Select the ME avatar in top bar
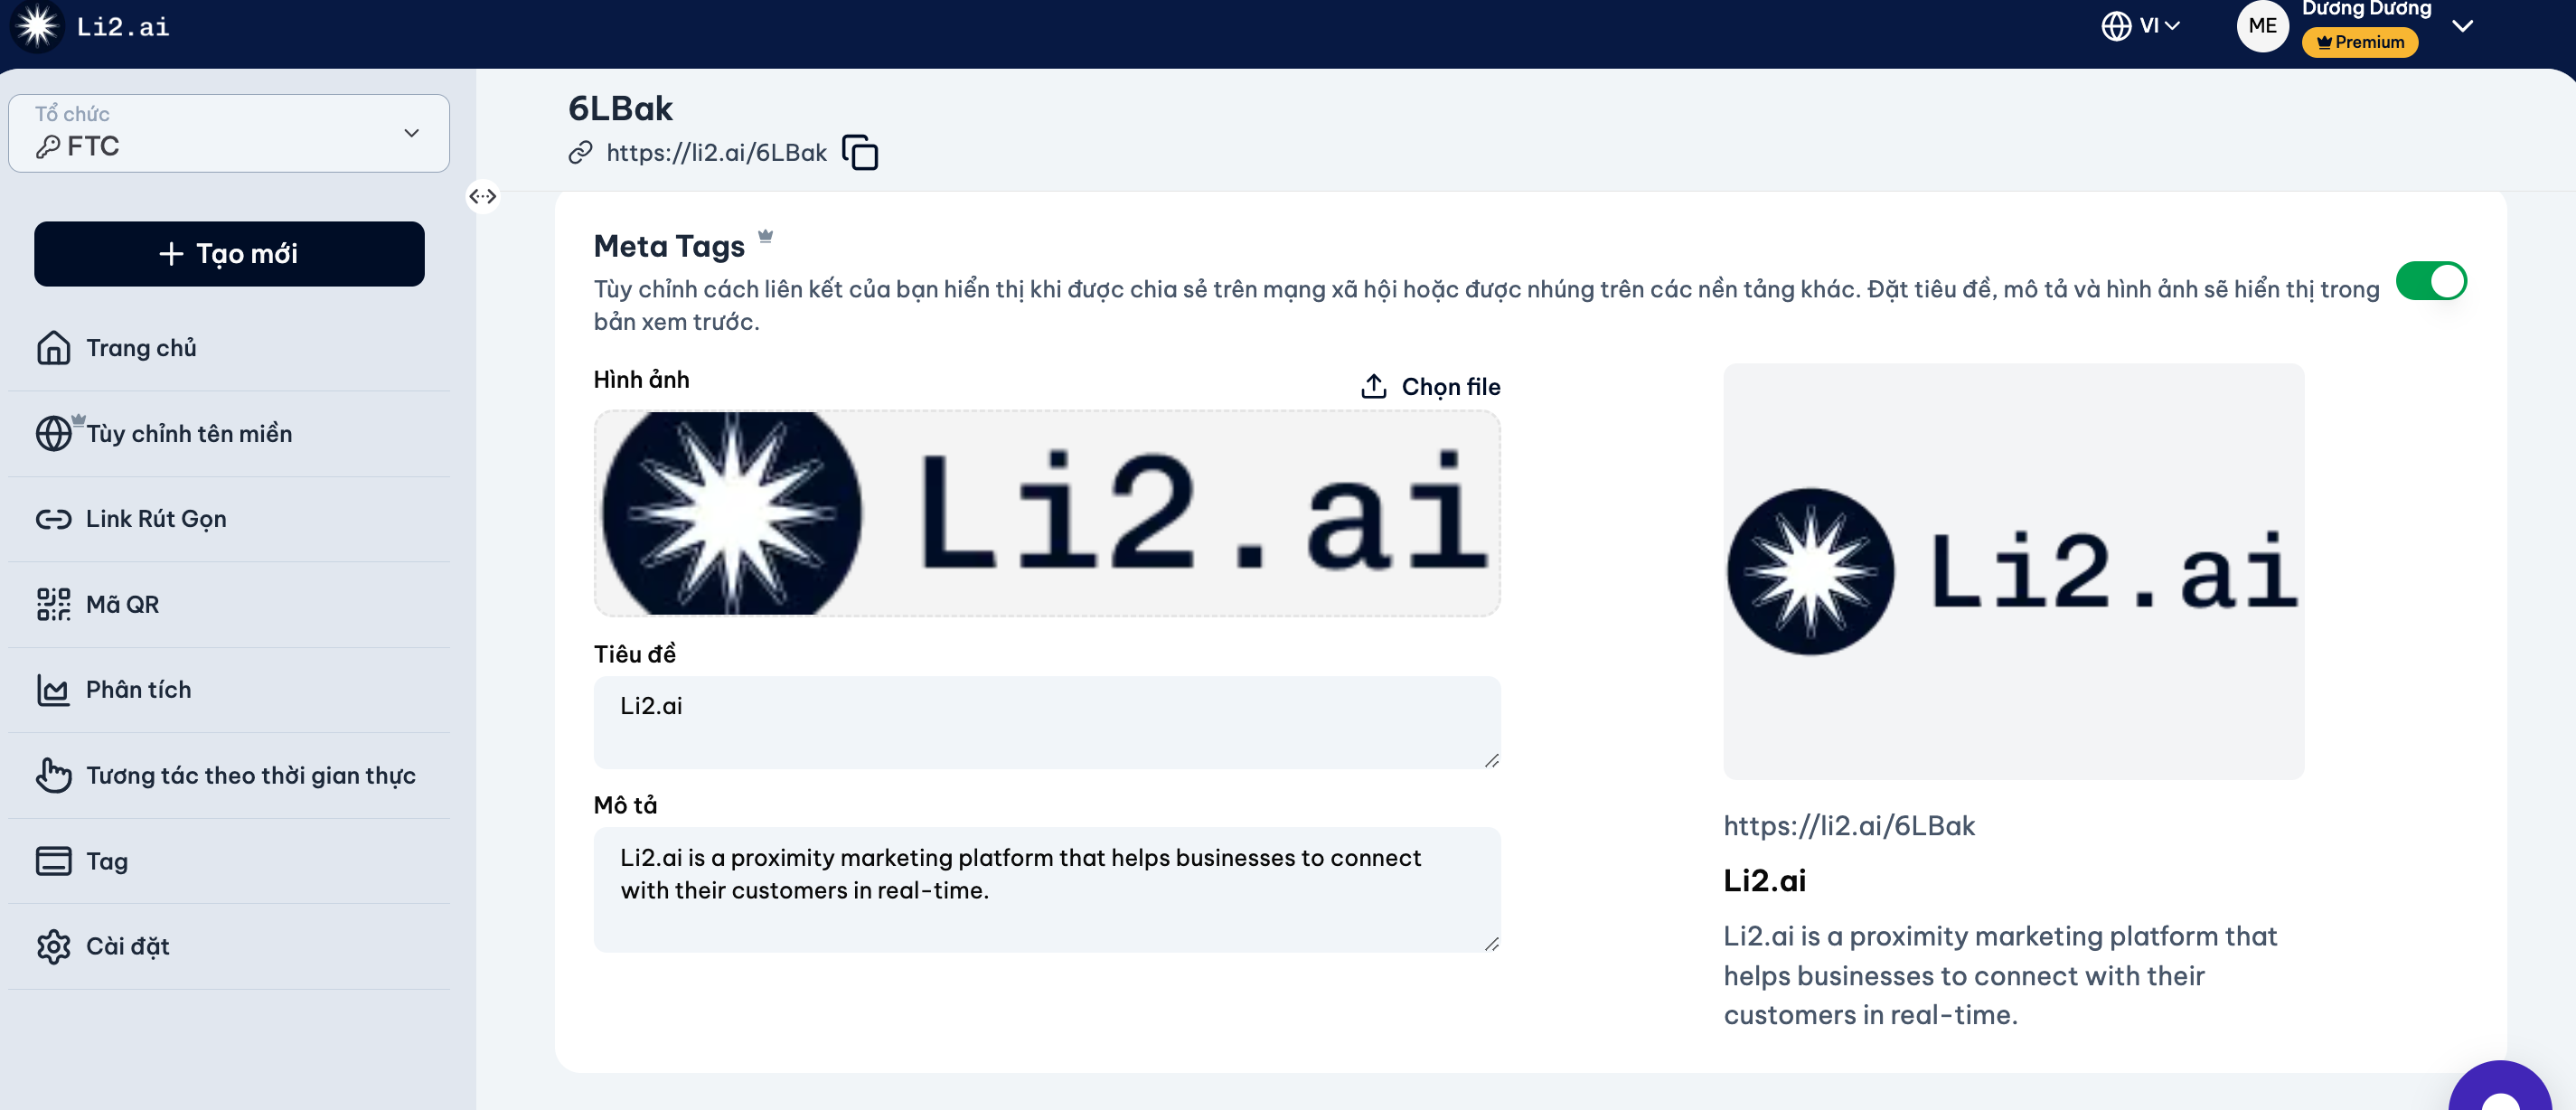This screenshot has height=1110, width=2576. [2263, 27]
